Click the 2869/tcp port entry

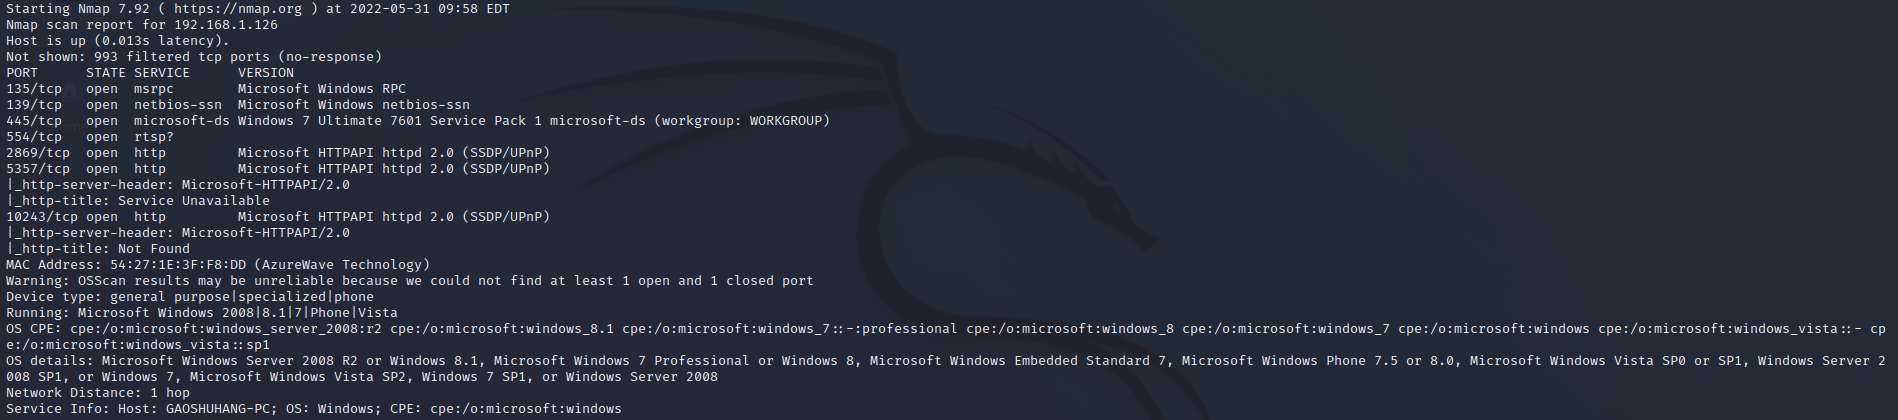tap(38, 153)
